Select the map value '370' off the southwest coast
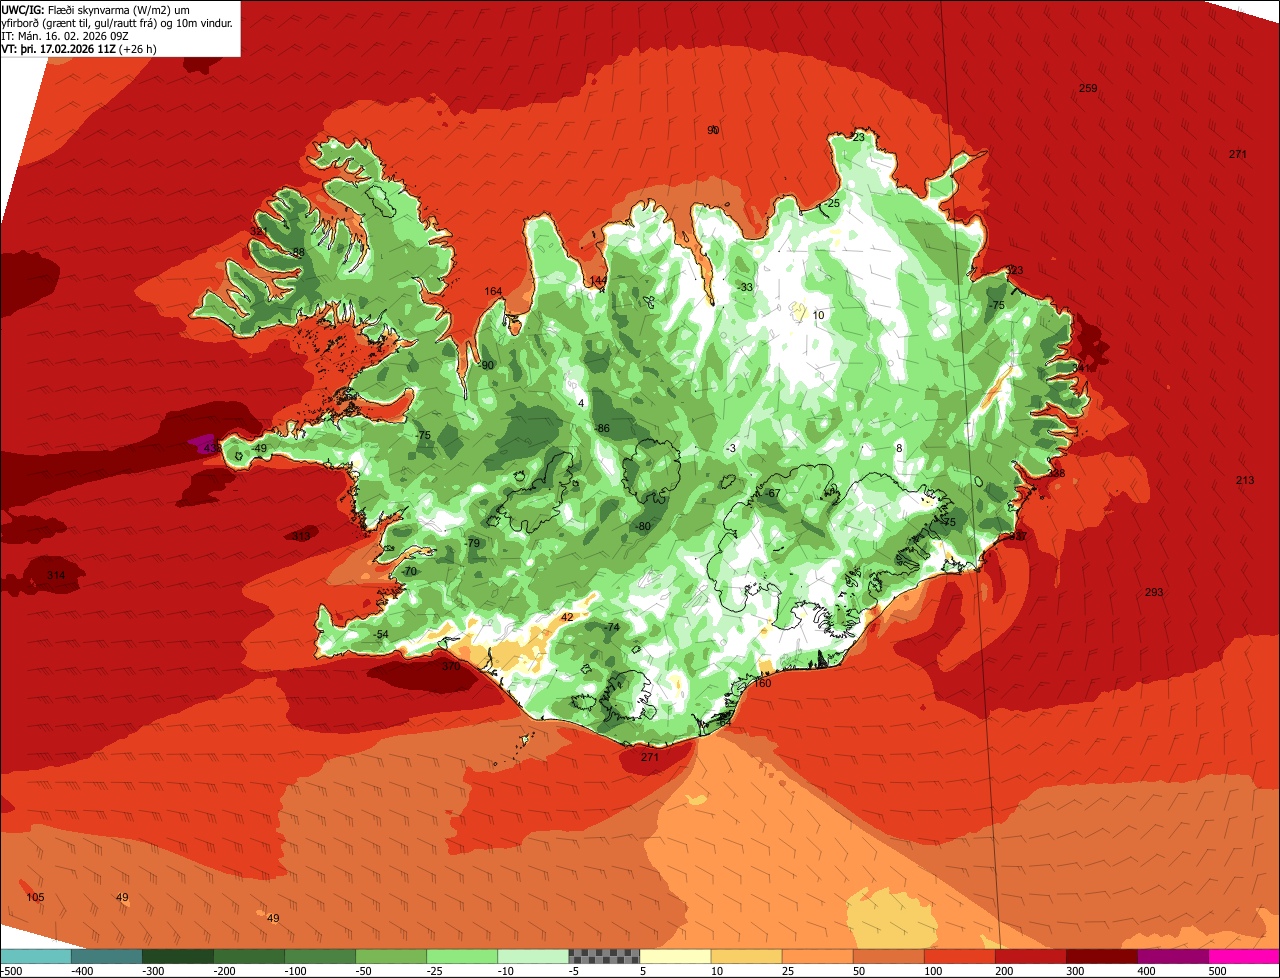This screenshot has height=978, width=1280. click(x=451, y=666)
